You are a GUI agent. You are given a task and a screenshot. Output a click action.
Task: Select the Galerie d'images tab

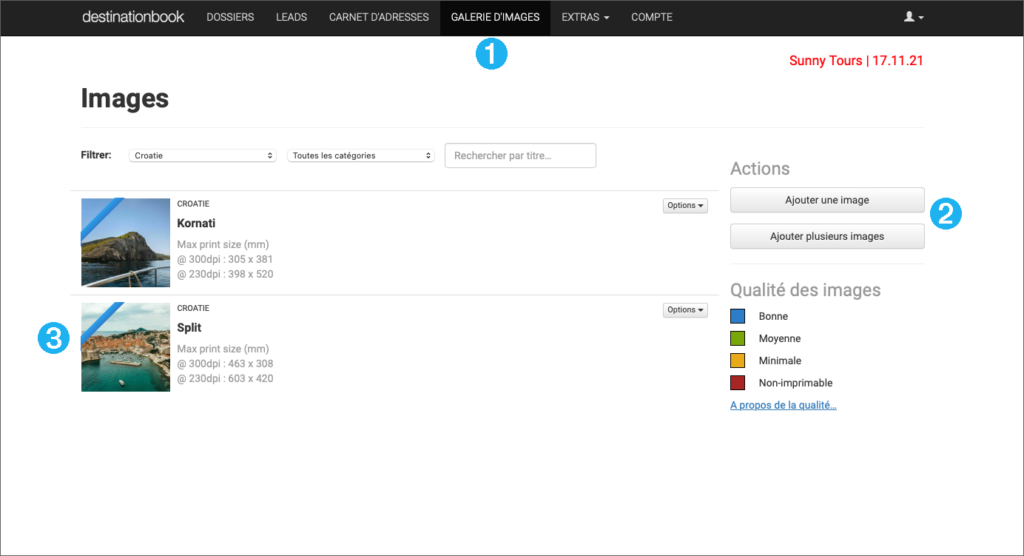495,17
